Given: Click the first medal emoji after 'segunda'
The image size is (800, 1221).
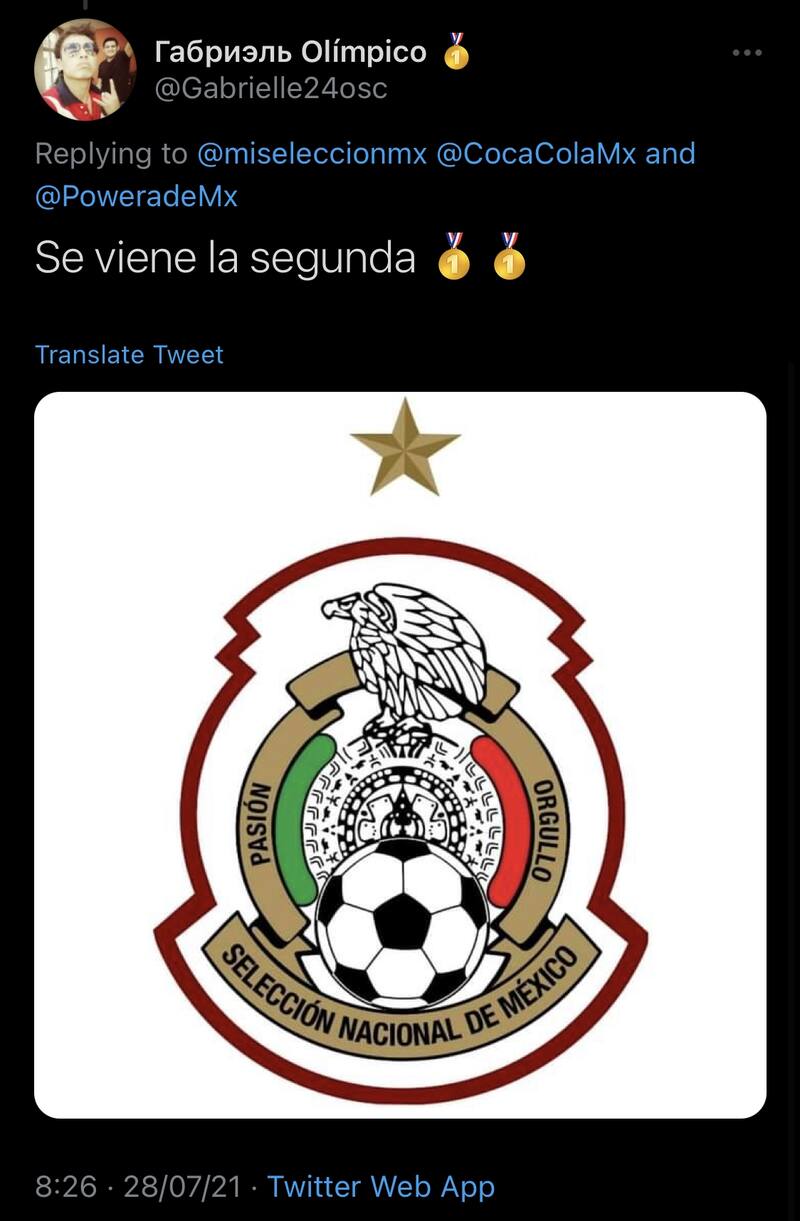Looking at the screenshot, I should click(x=453, y=259).
